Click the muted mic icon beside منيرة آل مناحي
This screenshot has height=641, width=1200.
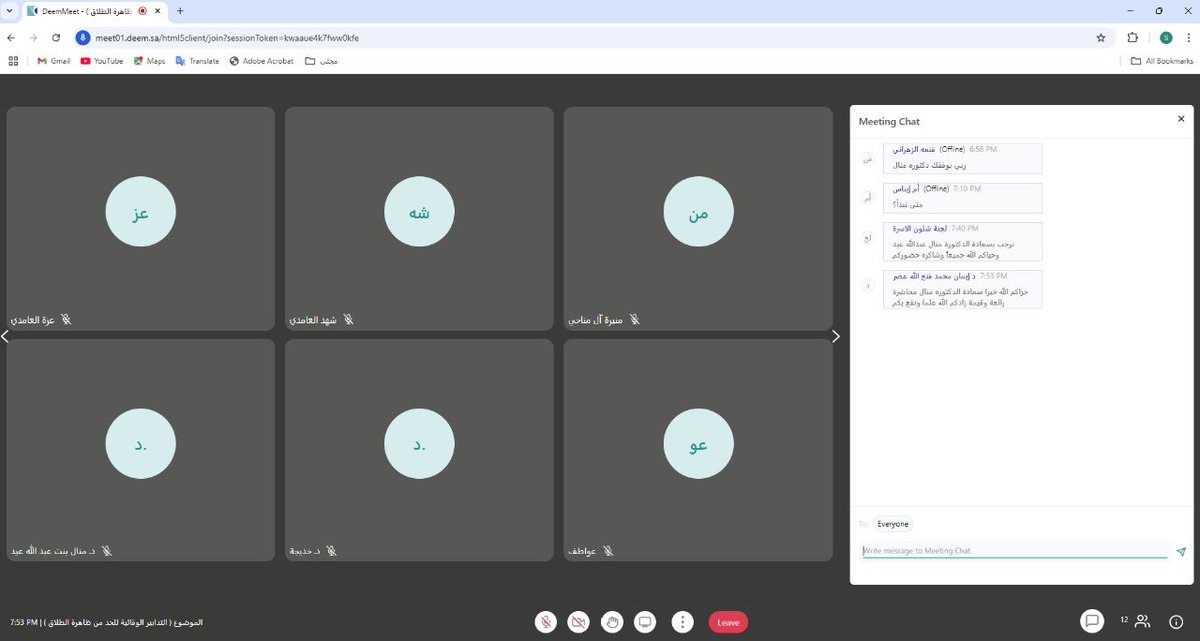pos(634,319)
